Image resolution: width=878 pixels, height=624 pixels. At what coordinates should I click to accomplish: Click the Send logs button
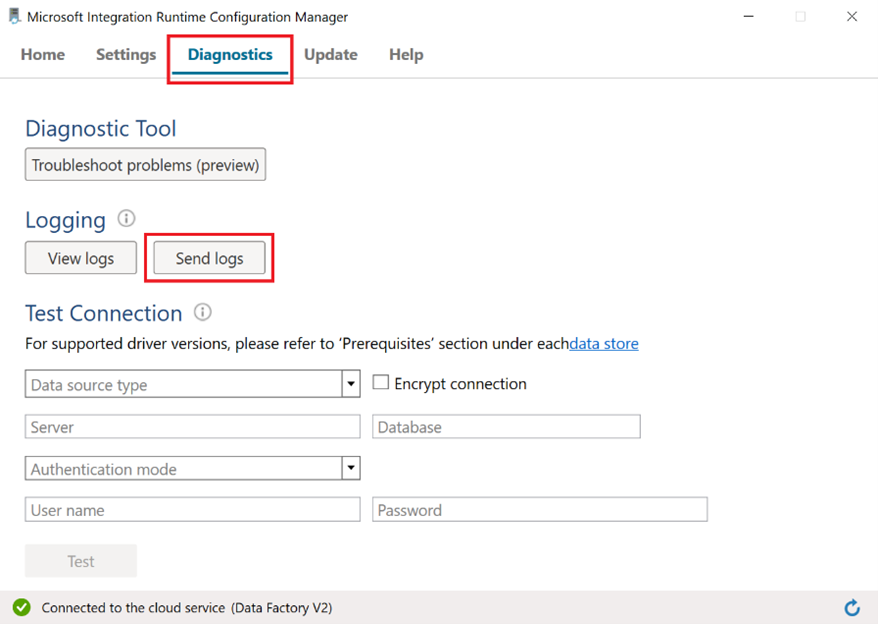click(209, 257)
